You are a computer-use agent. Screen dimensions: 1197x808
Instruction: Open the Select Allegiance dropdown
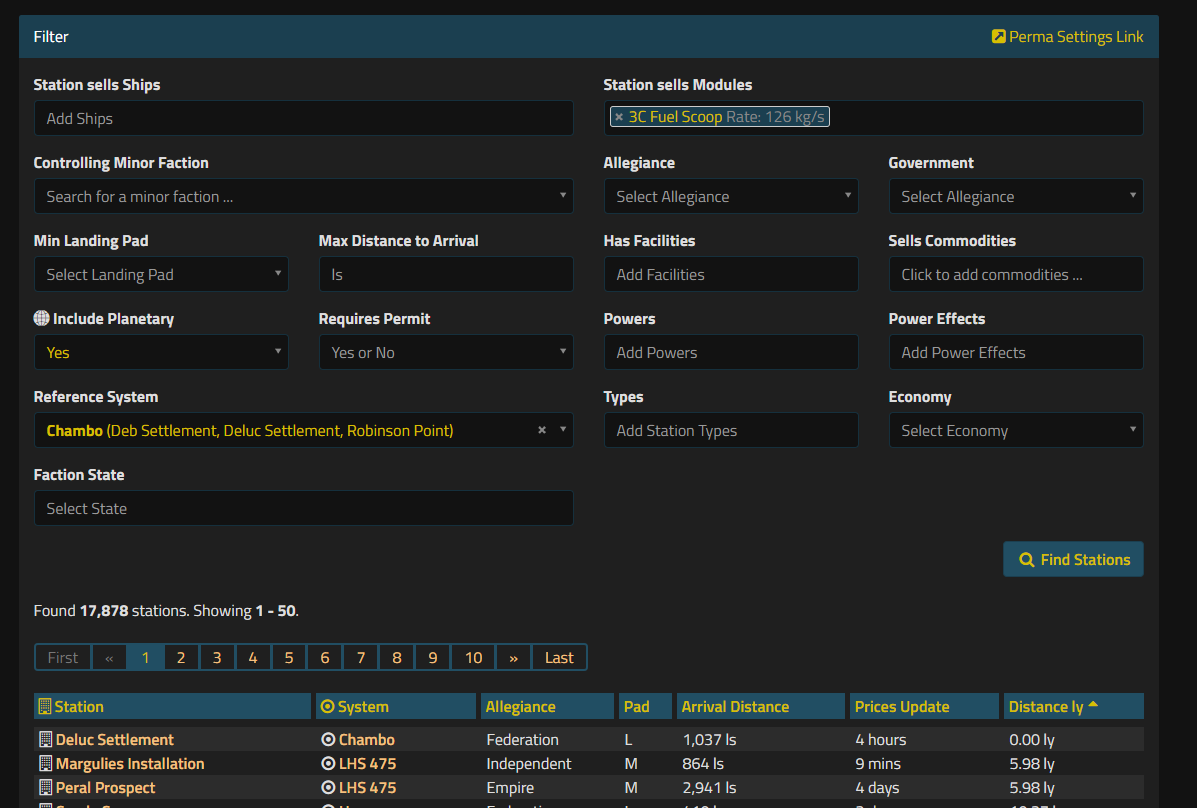pyautogui.click(x=731, y=196)
